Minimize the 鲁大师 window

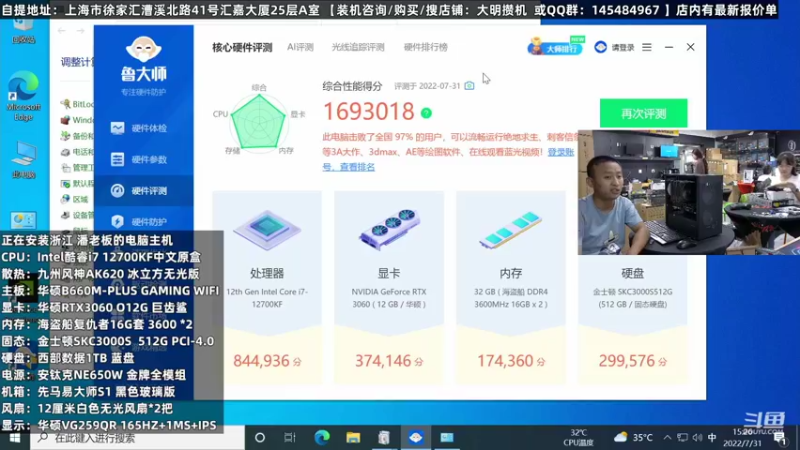(x=669, y=47)
